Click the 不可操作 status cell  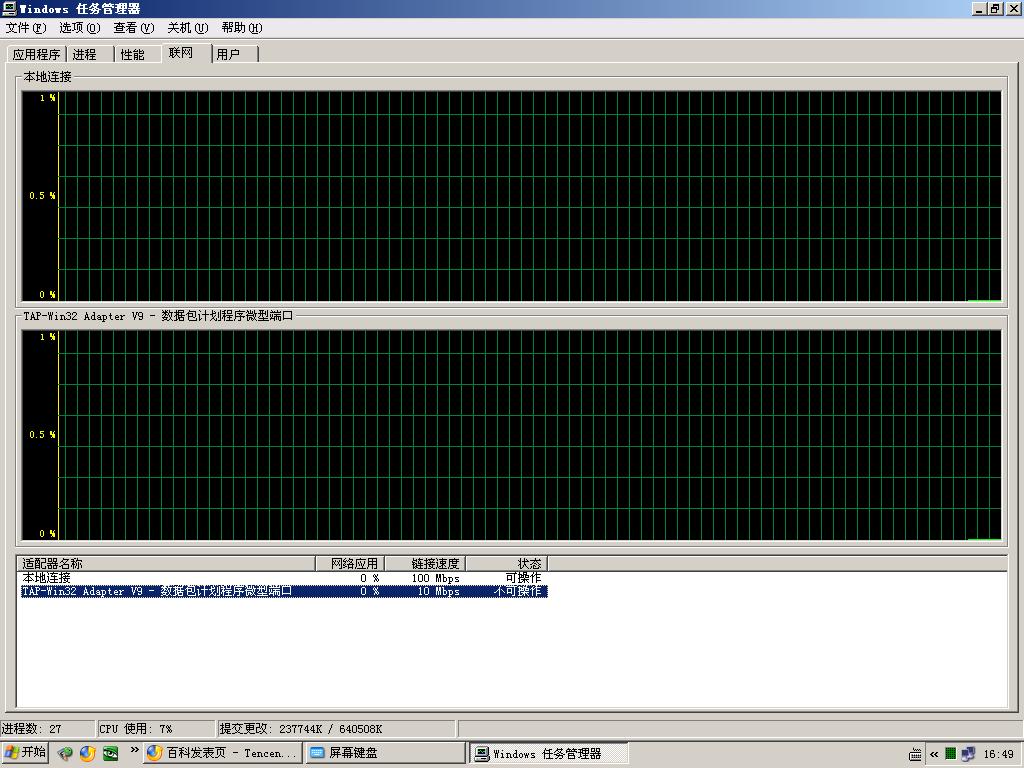coord(517,591)
